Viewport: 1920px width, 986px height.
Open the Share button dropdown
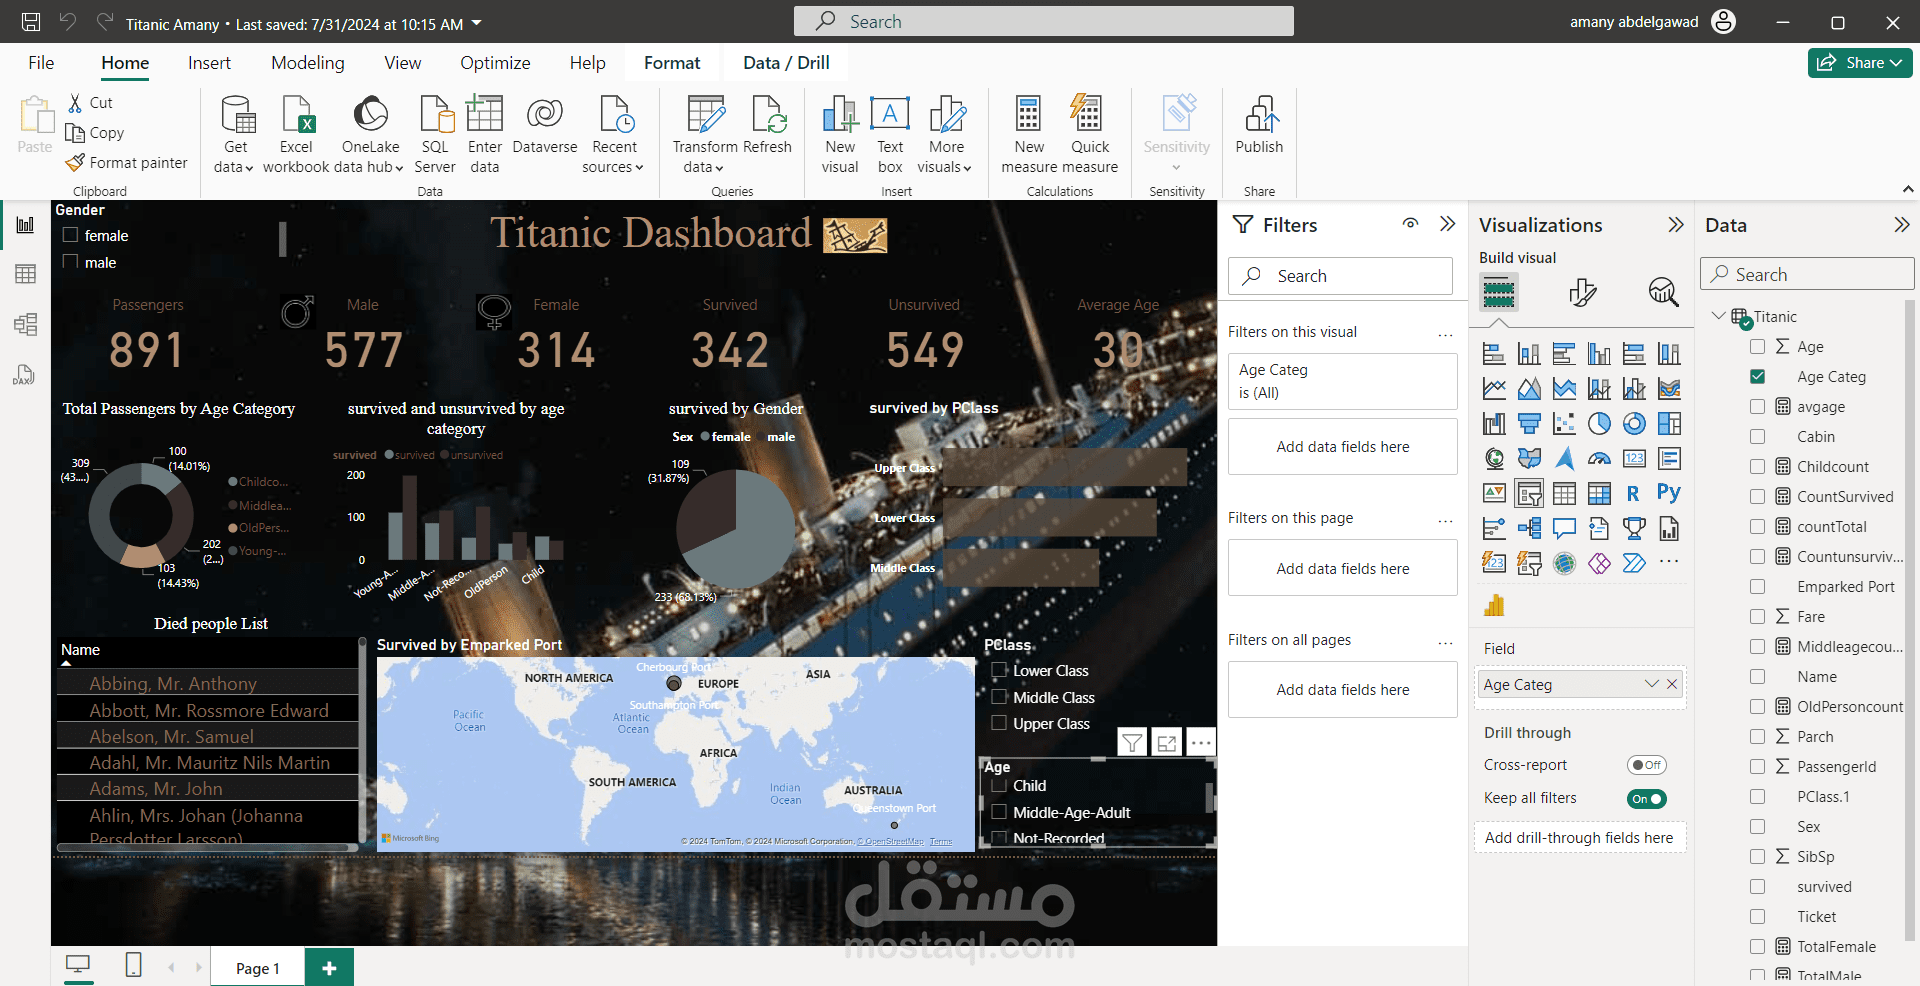pos(1896,63)
